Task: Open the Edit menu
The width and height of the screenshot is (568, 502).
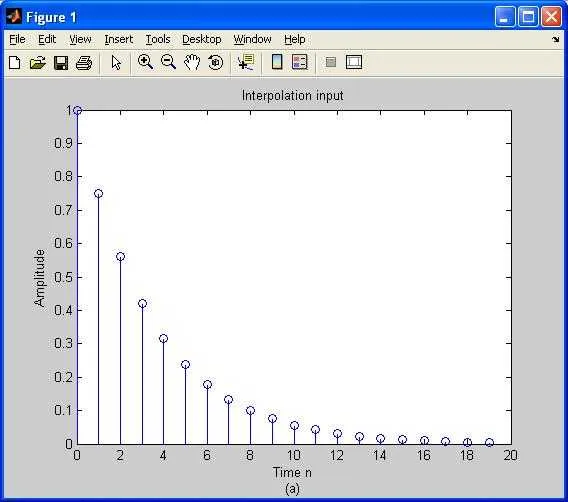Action: tap(47, 39)
